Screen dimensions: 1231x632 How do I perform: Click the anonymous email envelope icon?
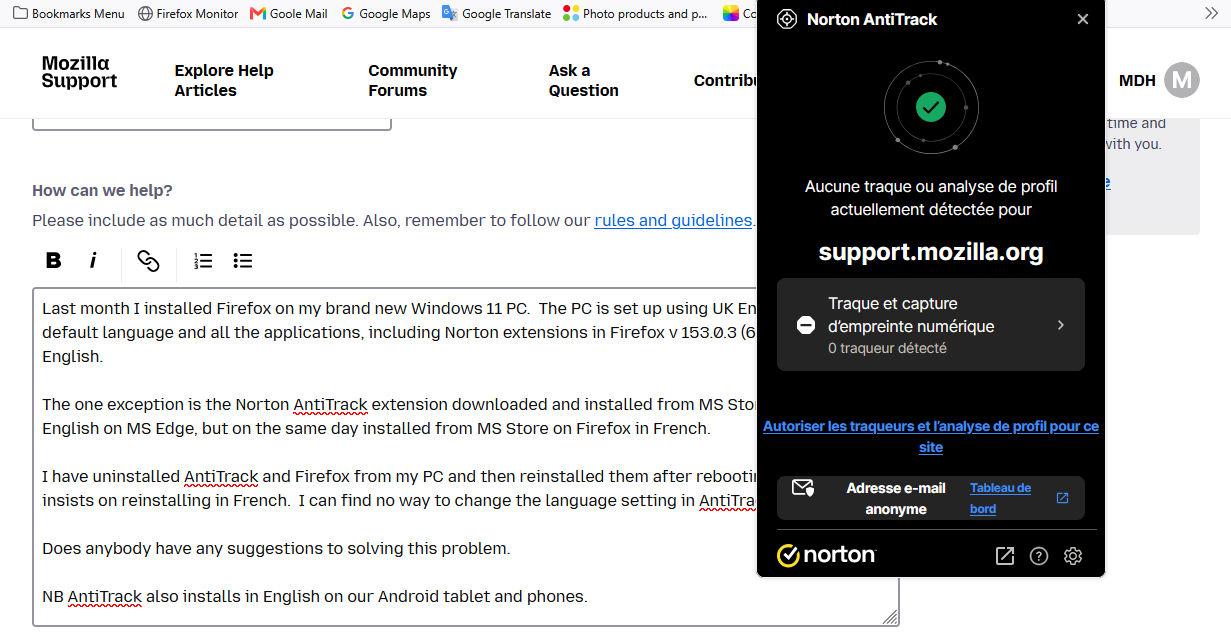803,488
